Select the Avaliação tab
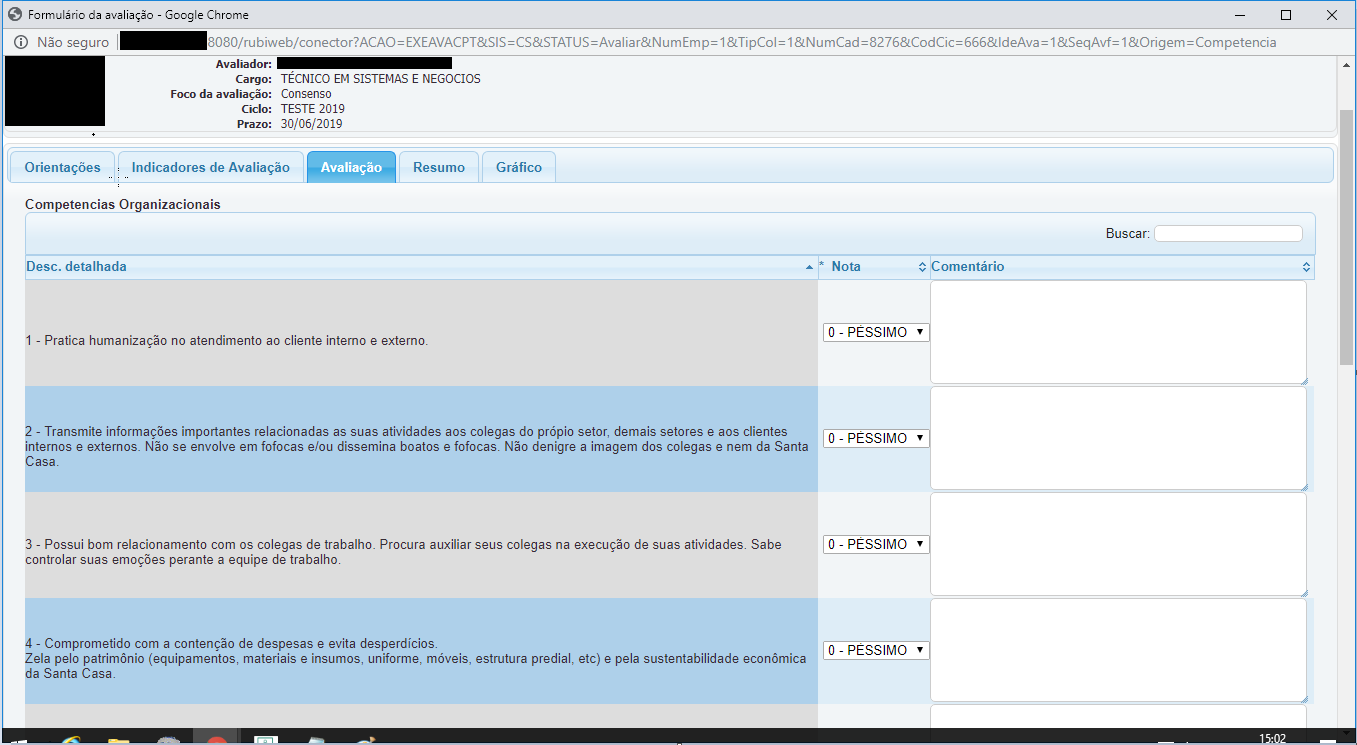The image size is (1357, 745). [x=351, y=167]
